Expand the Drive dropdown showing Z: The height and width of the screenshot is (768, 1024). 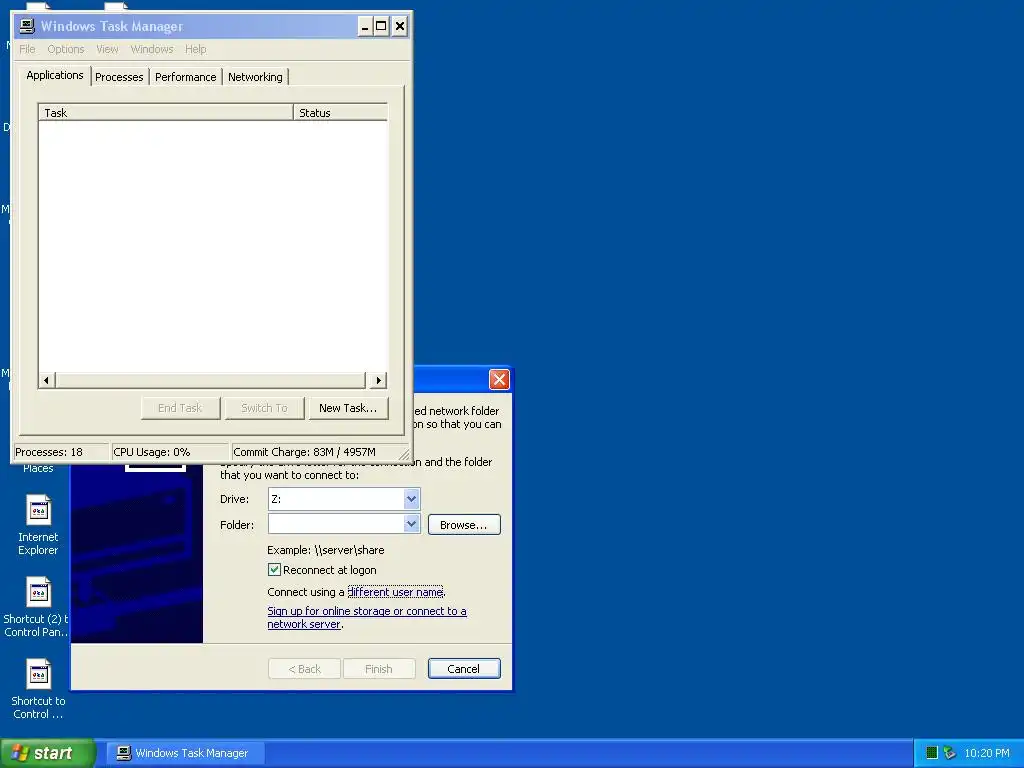(x=411, y=499)
